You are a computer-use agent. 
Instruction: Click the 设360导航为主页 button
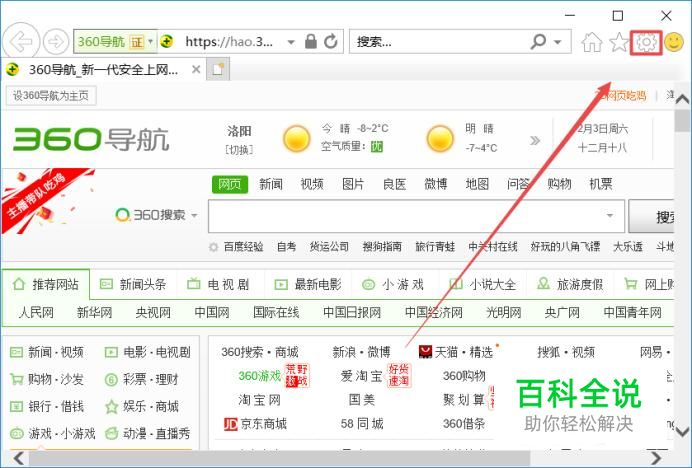(51, 95)
